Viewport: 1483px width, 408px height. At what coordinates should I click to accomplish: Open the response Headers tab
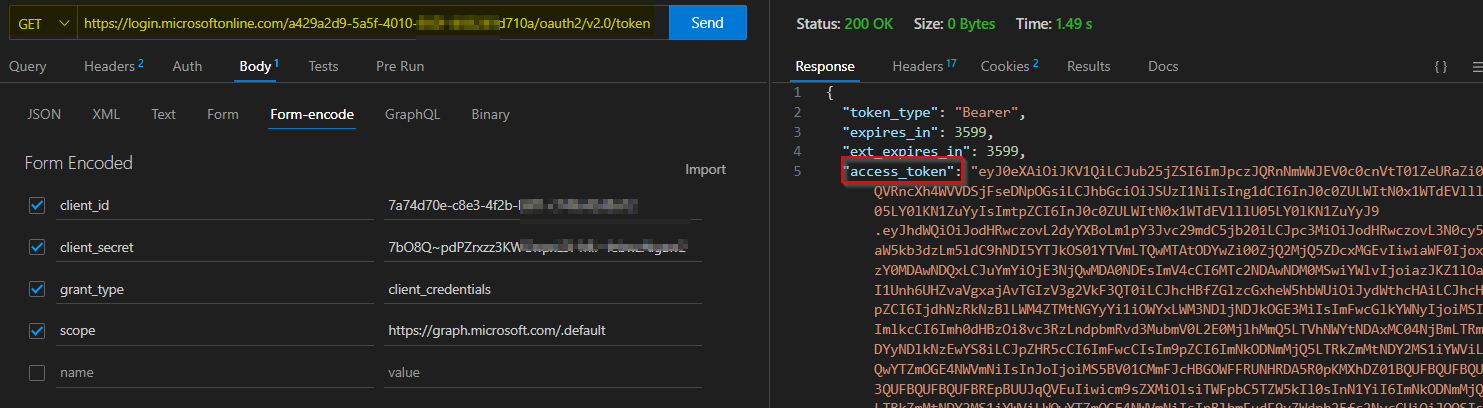(924, 66)
